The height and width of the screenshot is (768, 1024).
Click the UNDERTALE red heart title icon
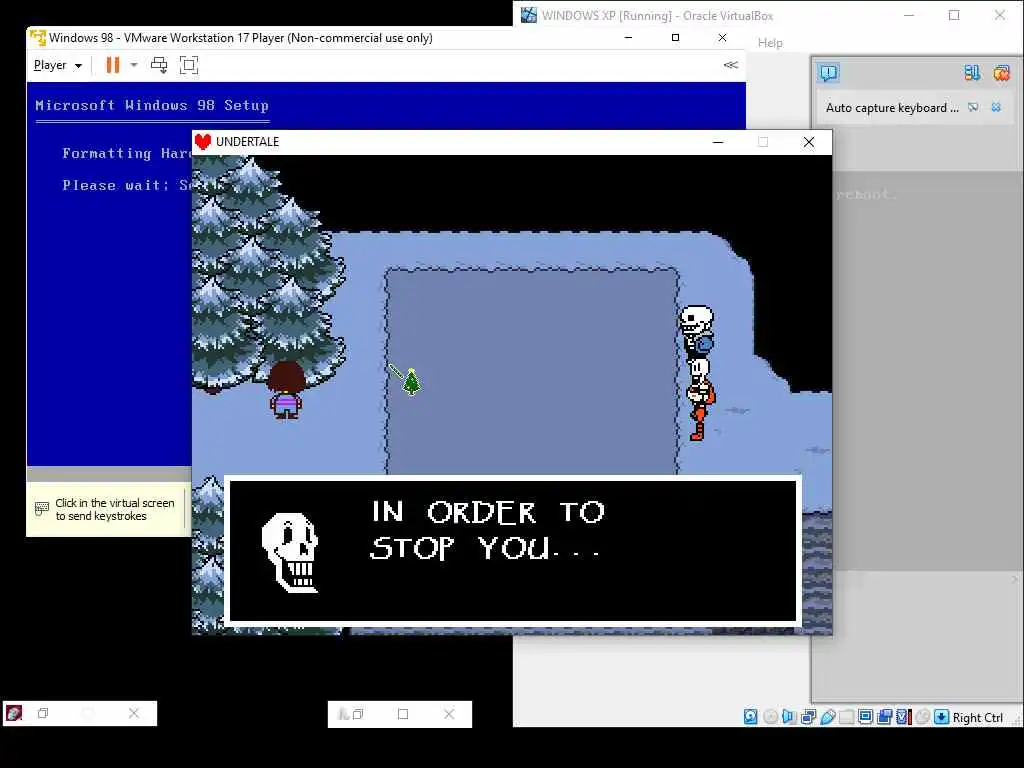[203, 142]
